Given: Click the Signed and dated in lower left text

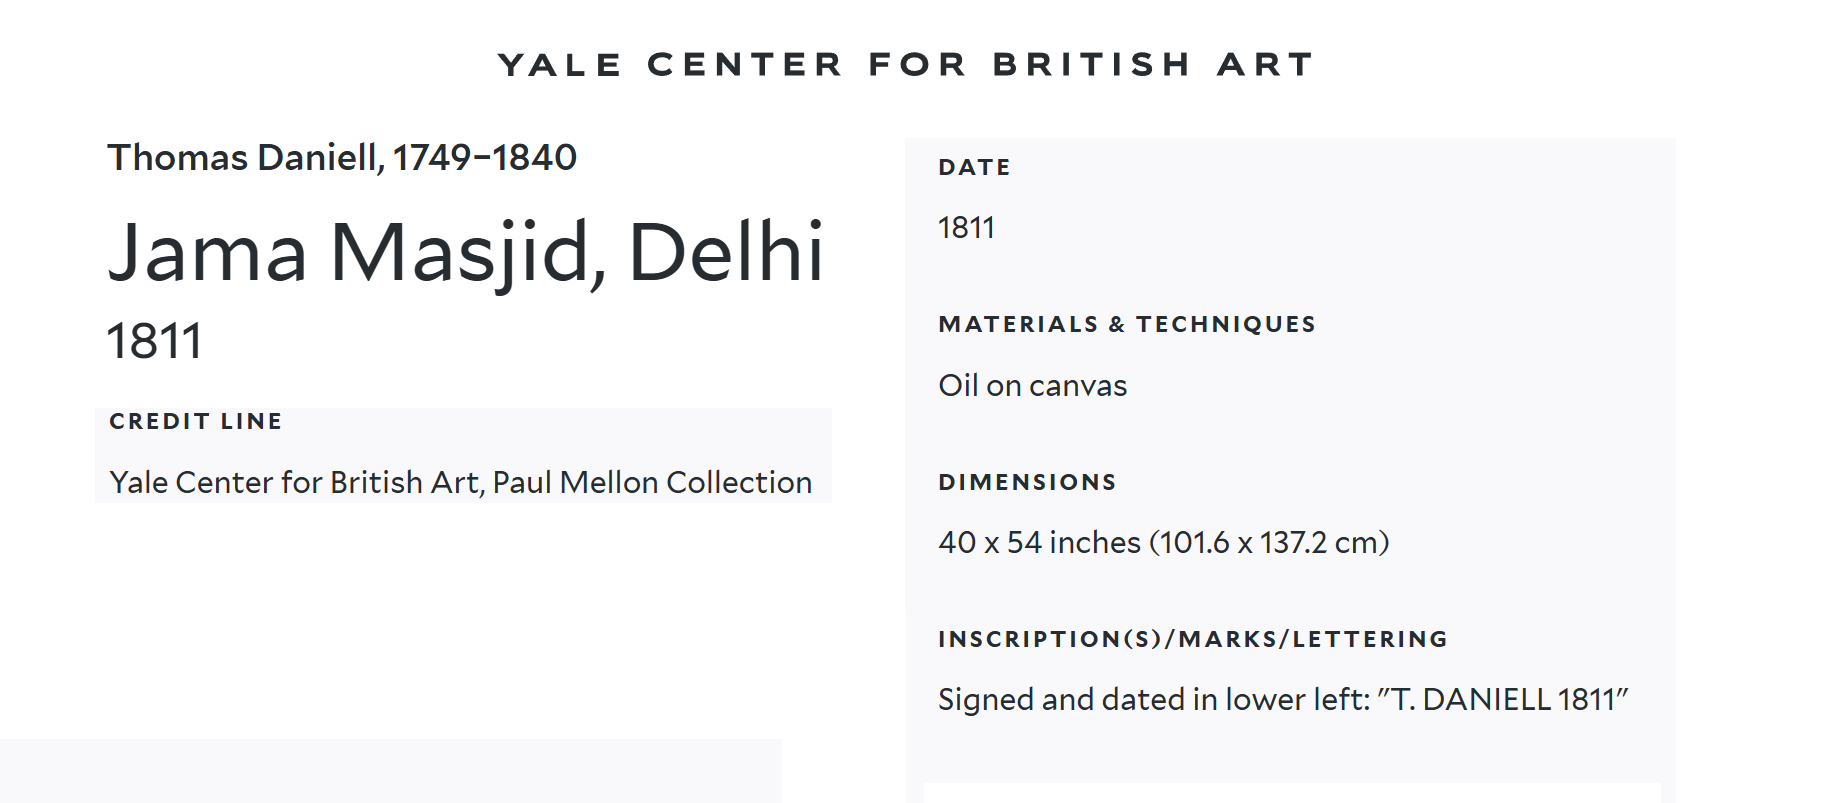Looking at the screenshot, I should point(1153,699).
